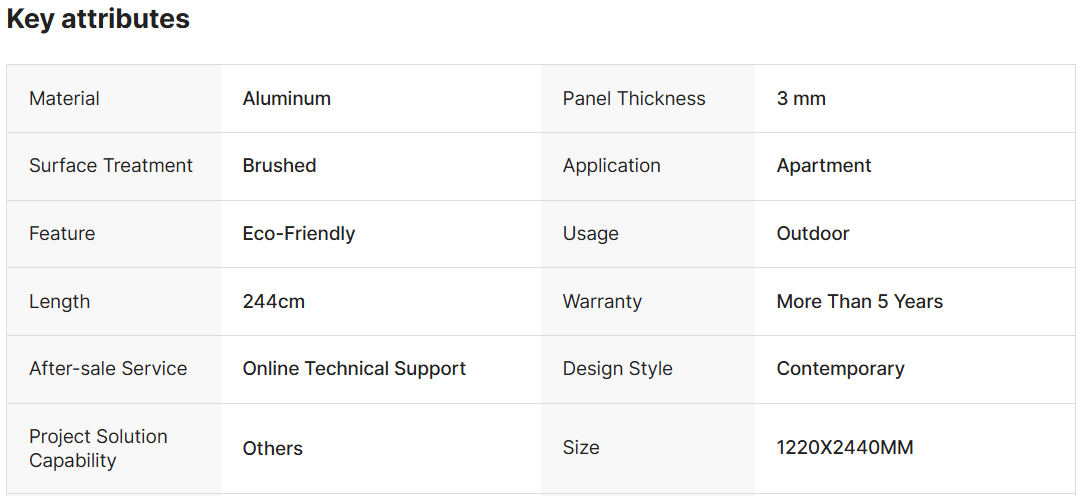Viewport: 1080px width, 496px height.
Task: Click the Contemporary design style value
Action: click(840, 369)
